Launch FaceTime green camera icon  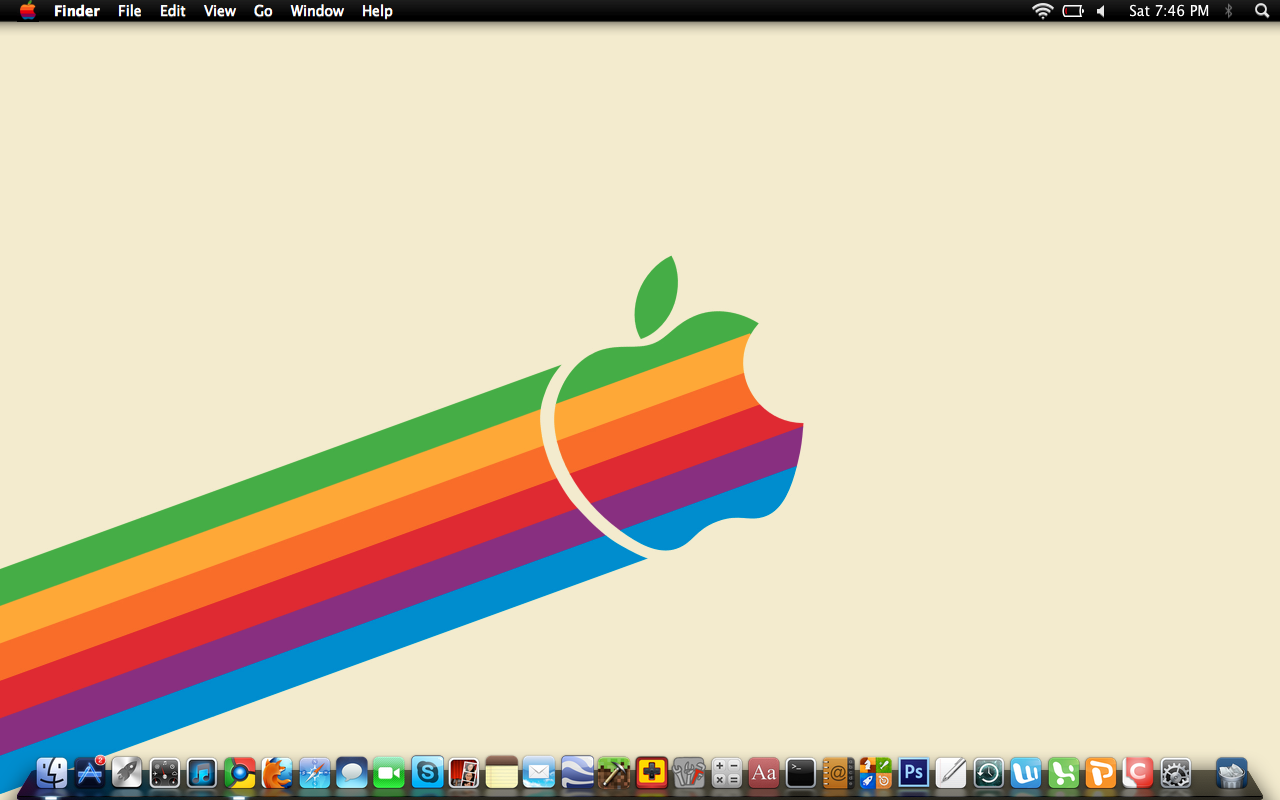click(x=389, y=773)
